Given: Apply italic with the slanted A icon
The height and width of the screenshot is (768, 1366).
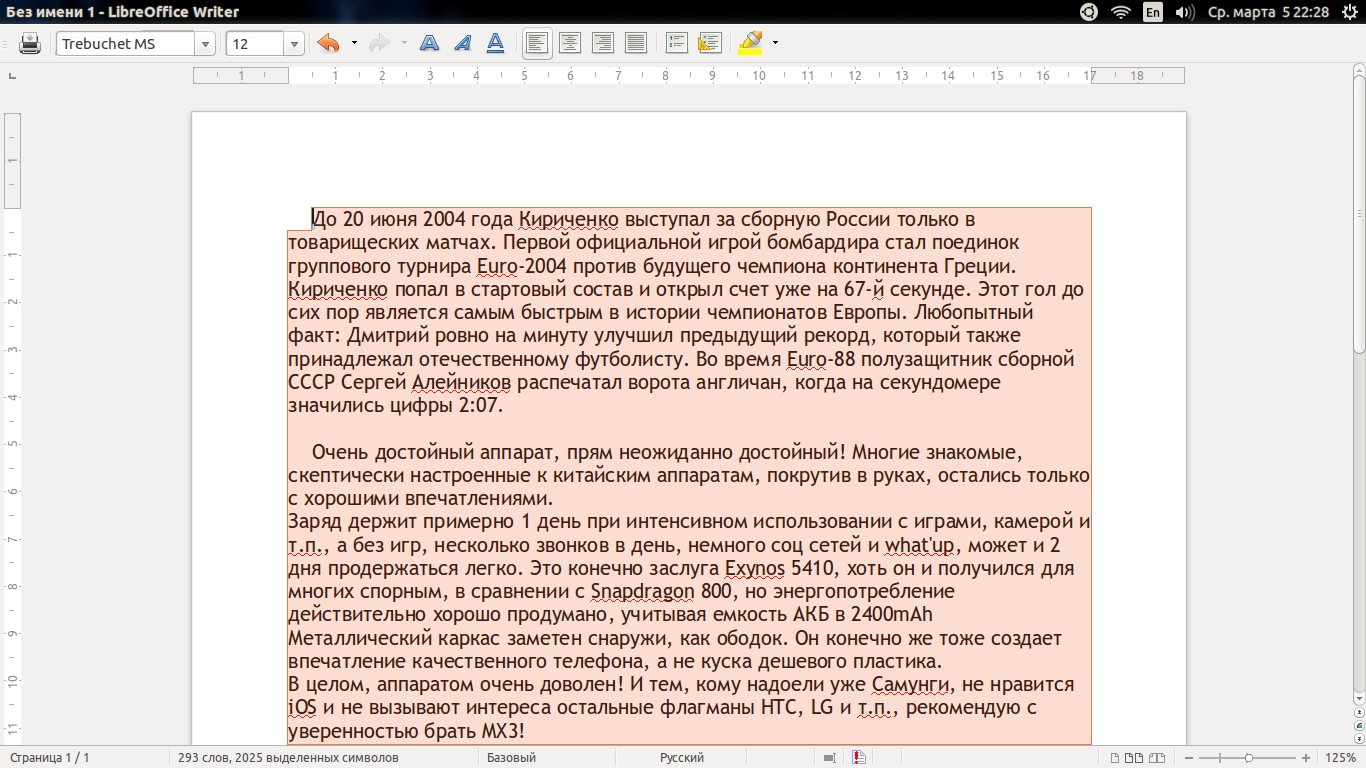Looking at the screenshot, I should point(462,43).
